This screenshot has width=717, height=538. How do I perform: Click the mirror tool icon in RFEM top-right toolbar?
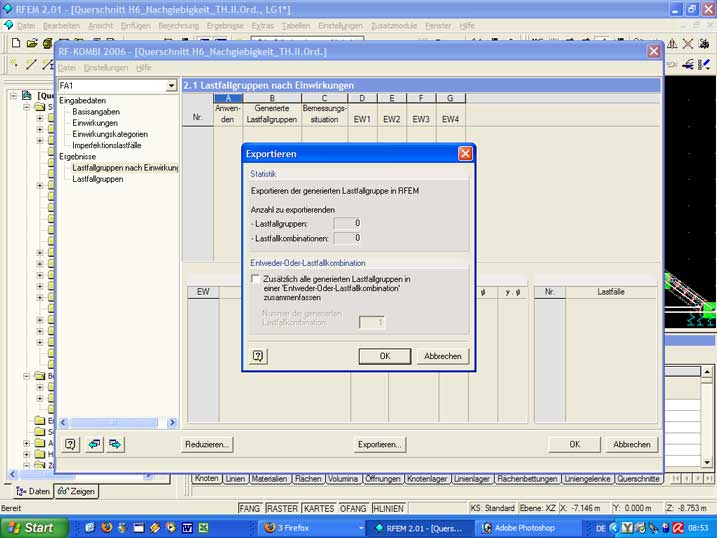672,44
